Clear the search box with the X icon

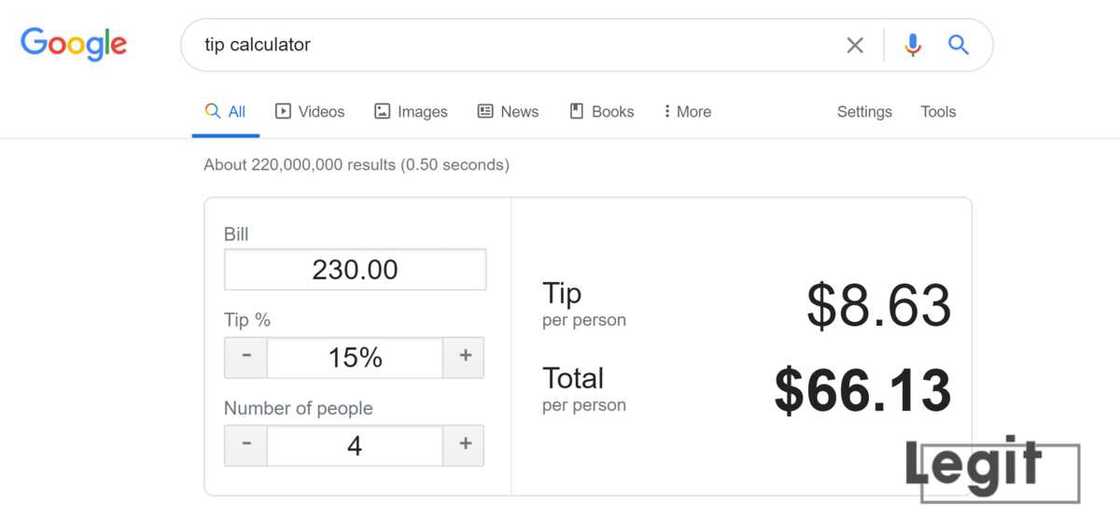855,45
